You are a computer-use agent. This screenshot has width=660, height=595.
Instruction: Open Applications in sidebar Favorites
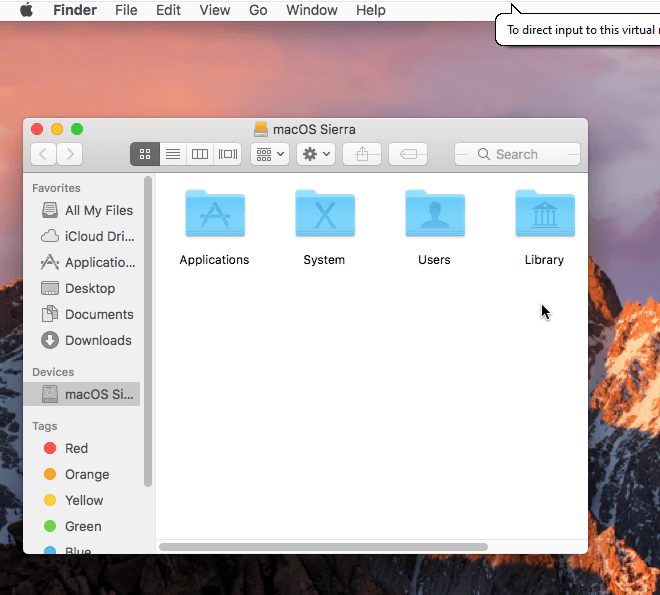82,262
